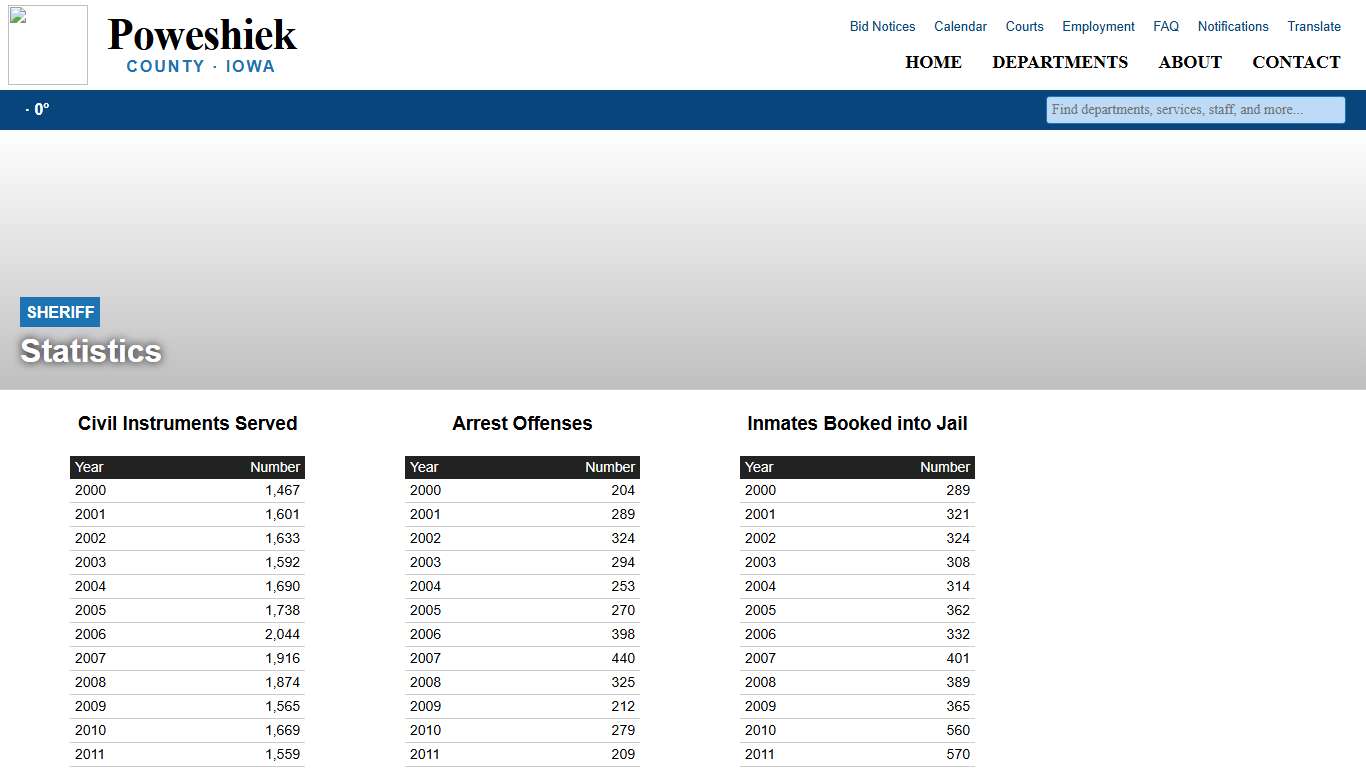Open the Translate option
The width and height of the screenshot is (1366, 768).
[x=1313, y=26]
